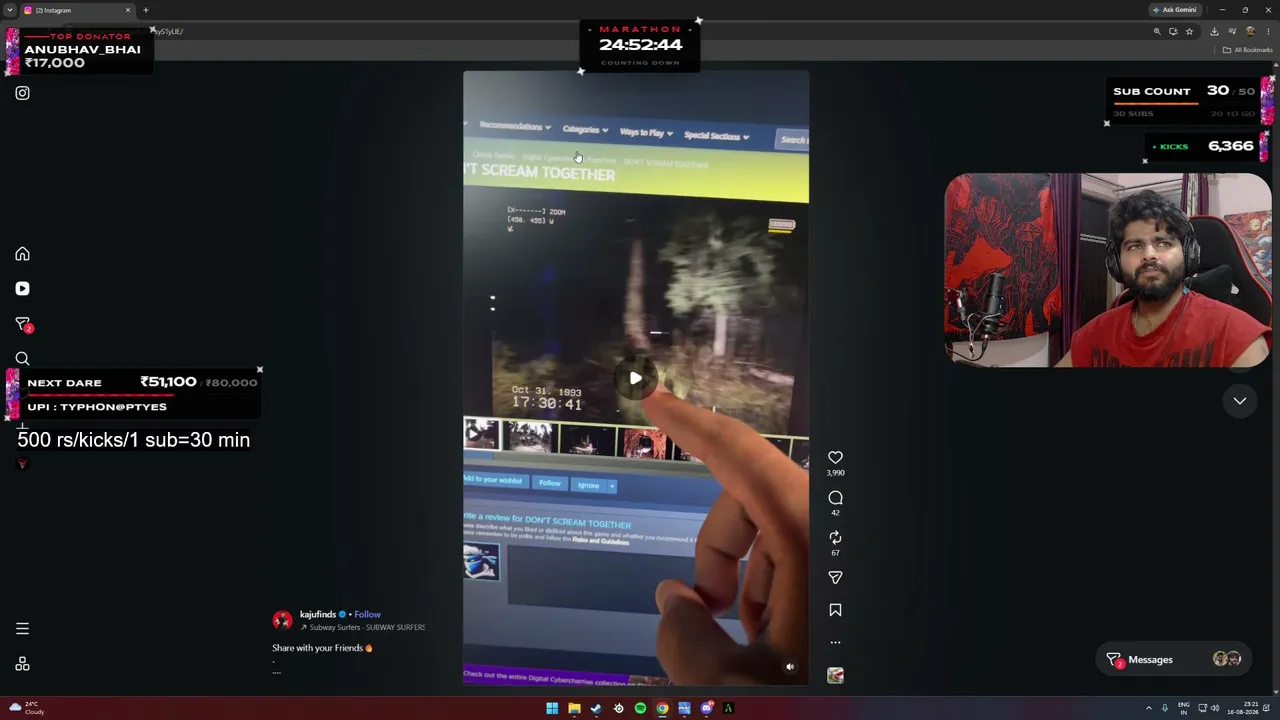The image size is (1280, 720).
Task: Like the reel with heart icon
Action: 835,457
